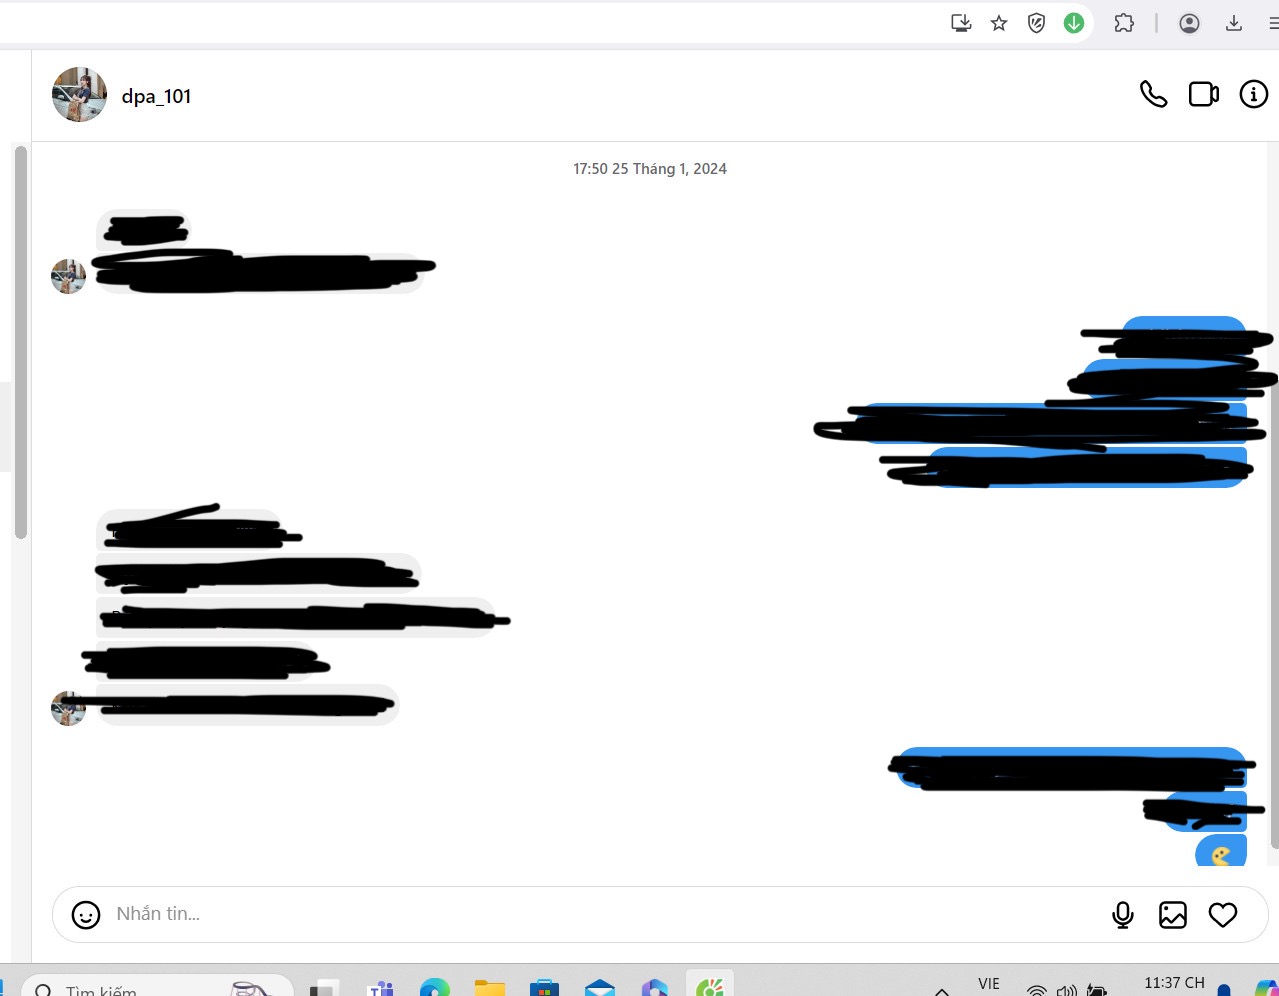Start a voice call with dpa_101
This screenshot has width=1279, height=996.
click(x=1153, y=94)
